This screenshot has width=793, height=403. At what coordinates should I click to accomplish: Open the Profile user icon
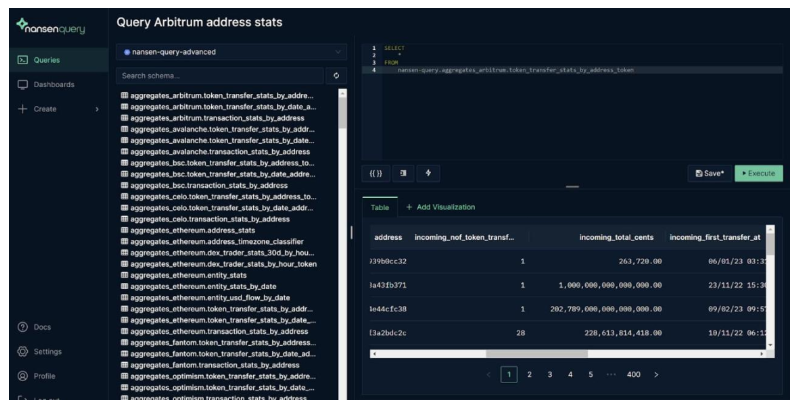tap(22, 376)
